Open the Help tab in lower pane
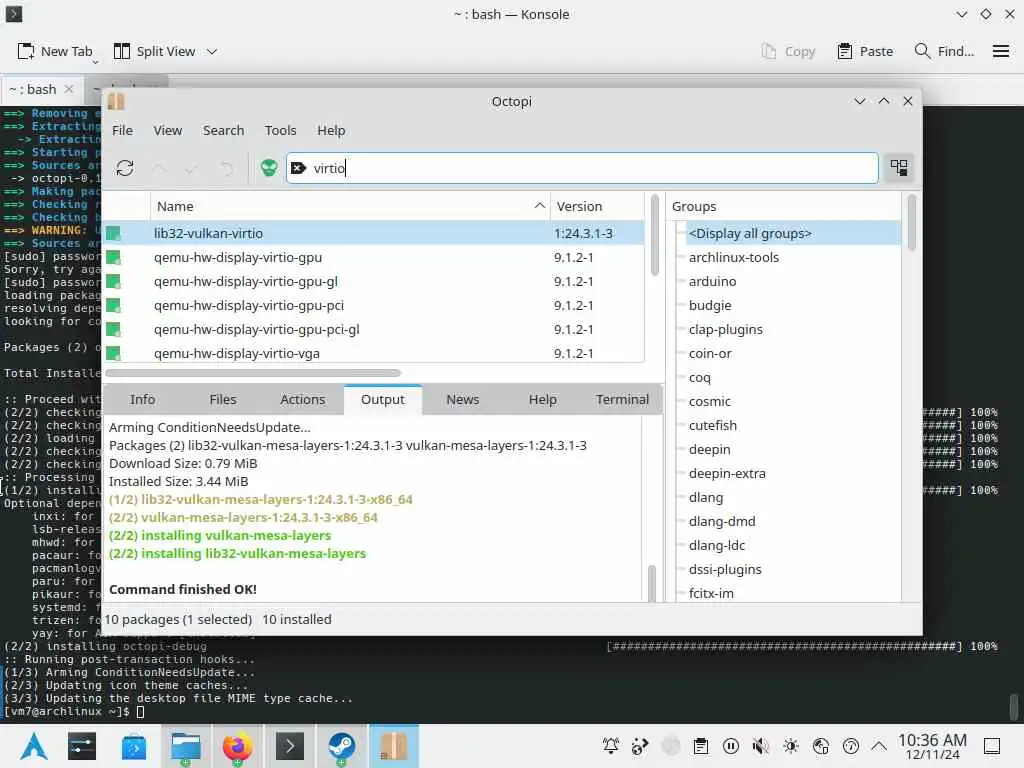The width and height of the screenshot is (1024, 768). coord(543,399)
